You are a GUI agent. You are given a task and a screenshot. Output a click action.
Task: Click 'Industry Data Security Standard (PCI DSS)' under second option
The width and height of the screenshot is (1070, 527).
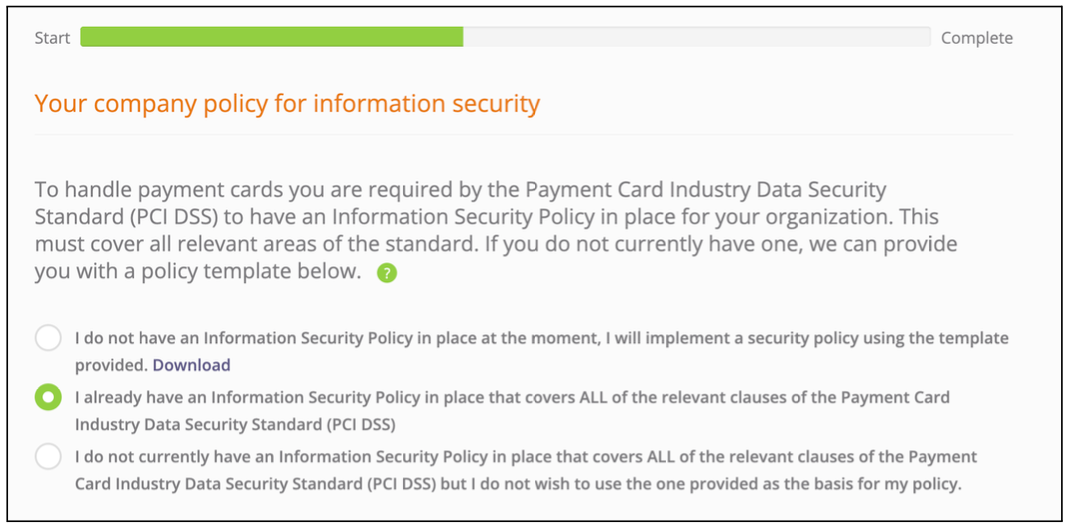point(235,425)
